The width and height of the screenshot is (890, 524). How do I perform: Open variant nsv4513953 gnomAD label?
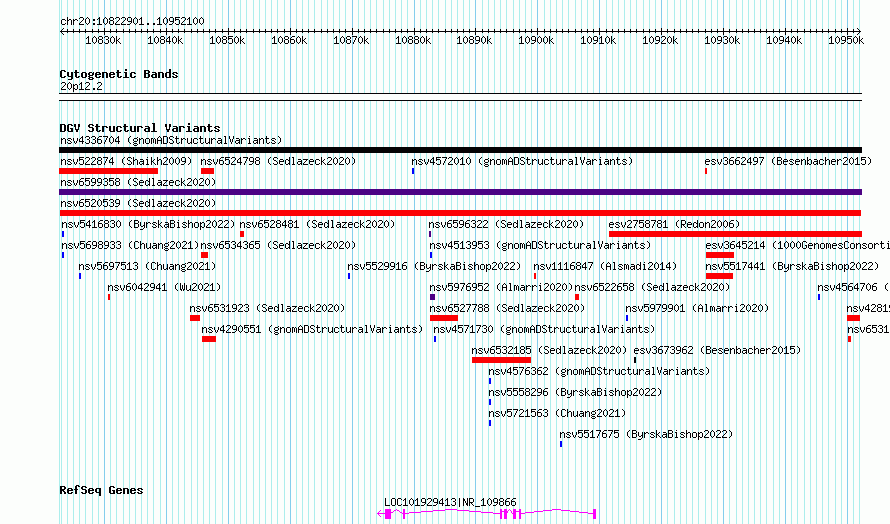(x=540, y=245)
